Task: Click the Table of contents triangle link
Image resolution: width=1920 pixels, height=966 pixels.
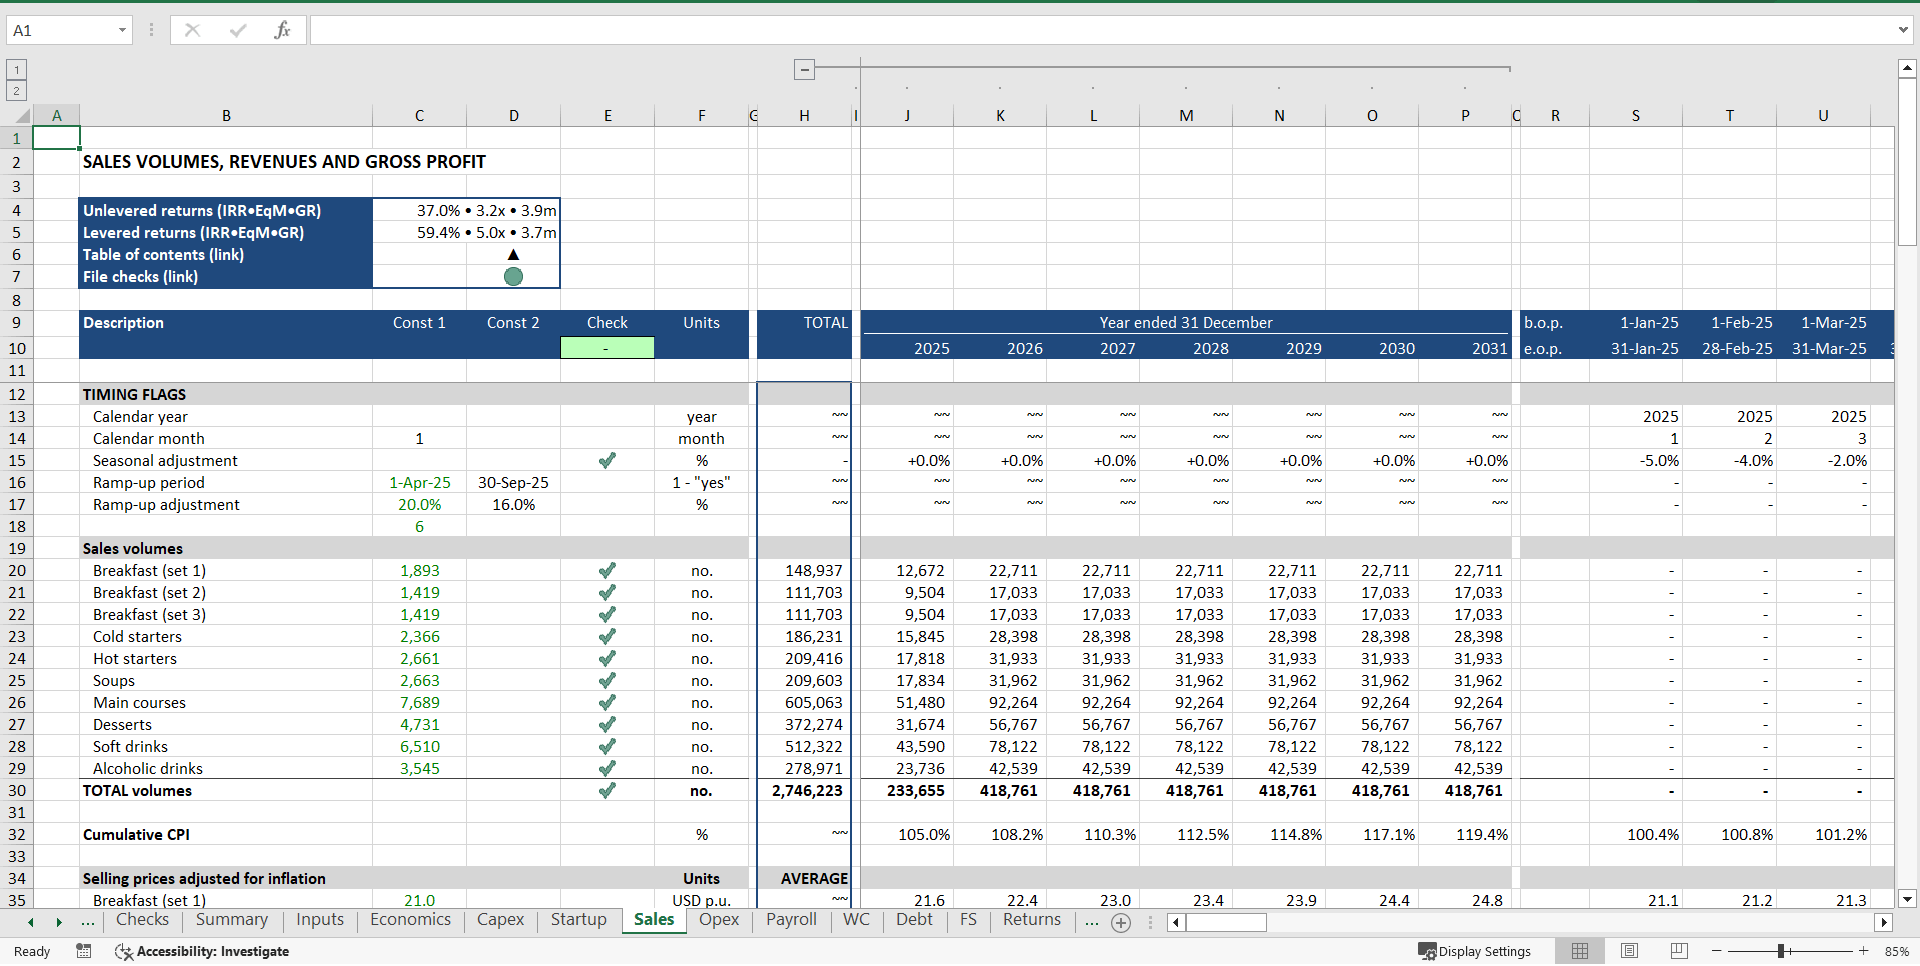Action: (513, 255)
